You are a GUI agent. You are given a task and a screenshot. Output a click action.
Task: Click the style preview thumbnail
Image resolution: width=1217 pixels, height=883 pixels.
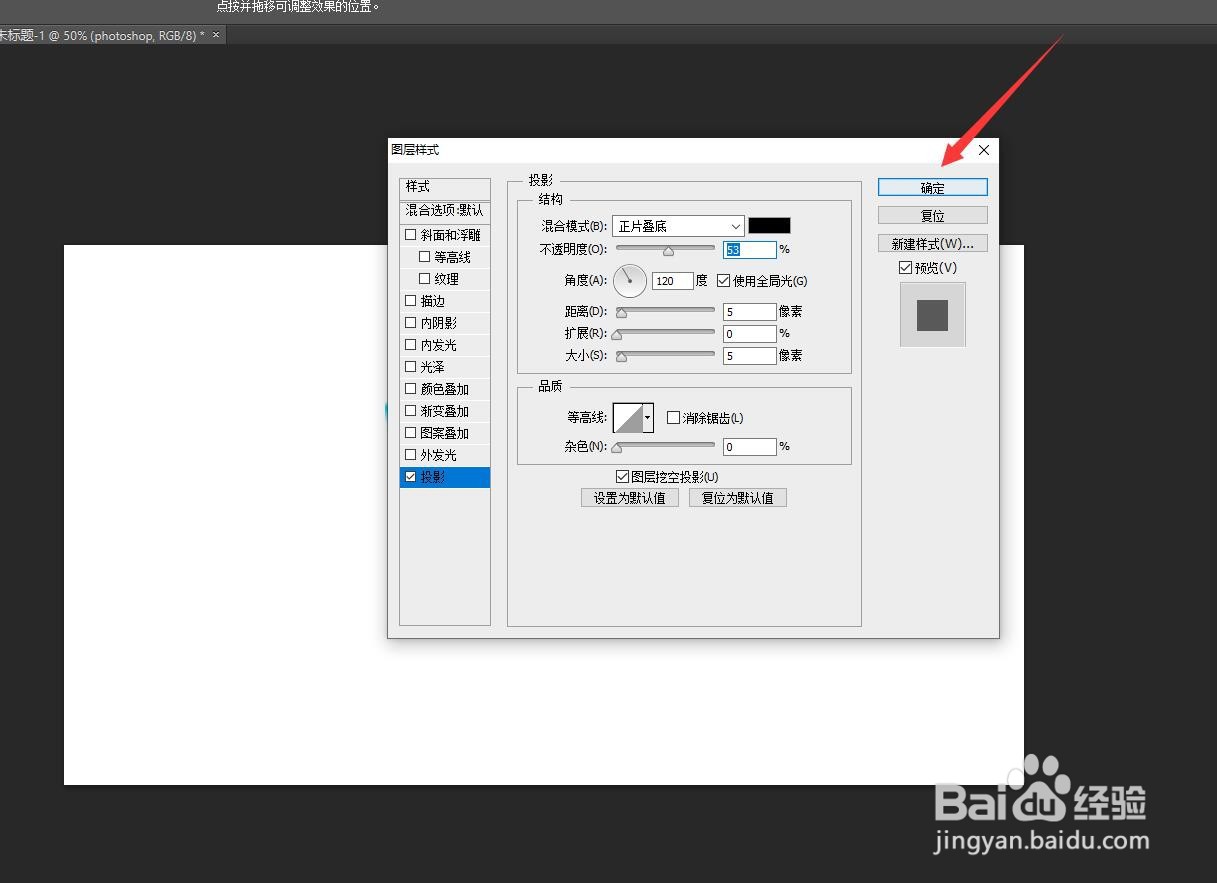click(932, 315)
